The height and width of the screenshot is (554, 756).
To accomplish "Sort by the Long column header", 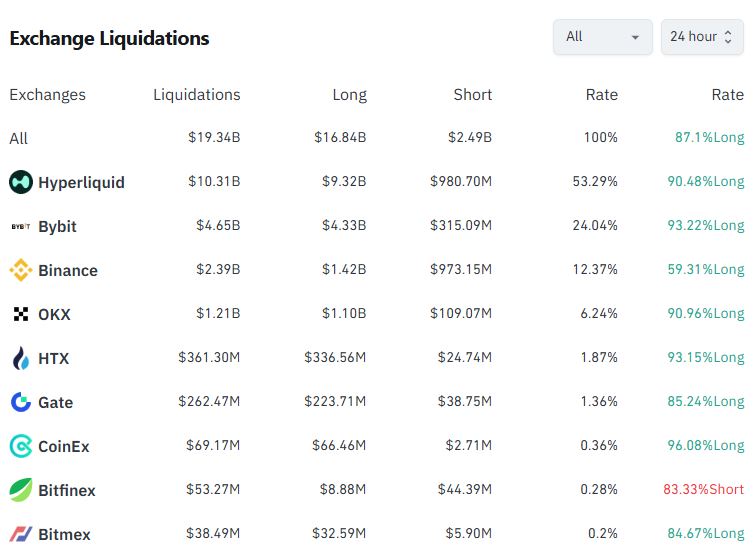I will coord(349,95).
